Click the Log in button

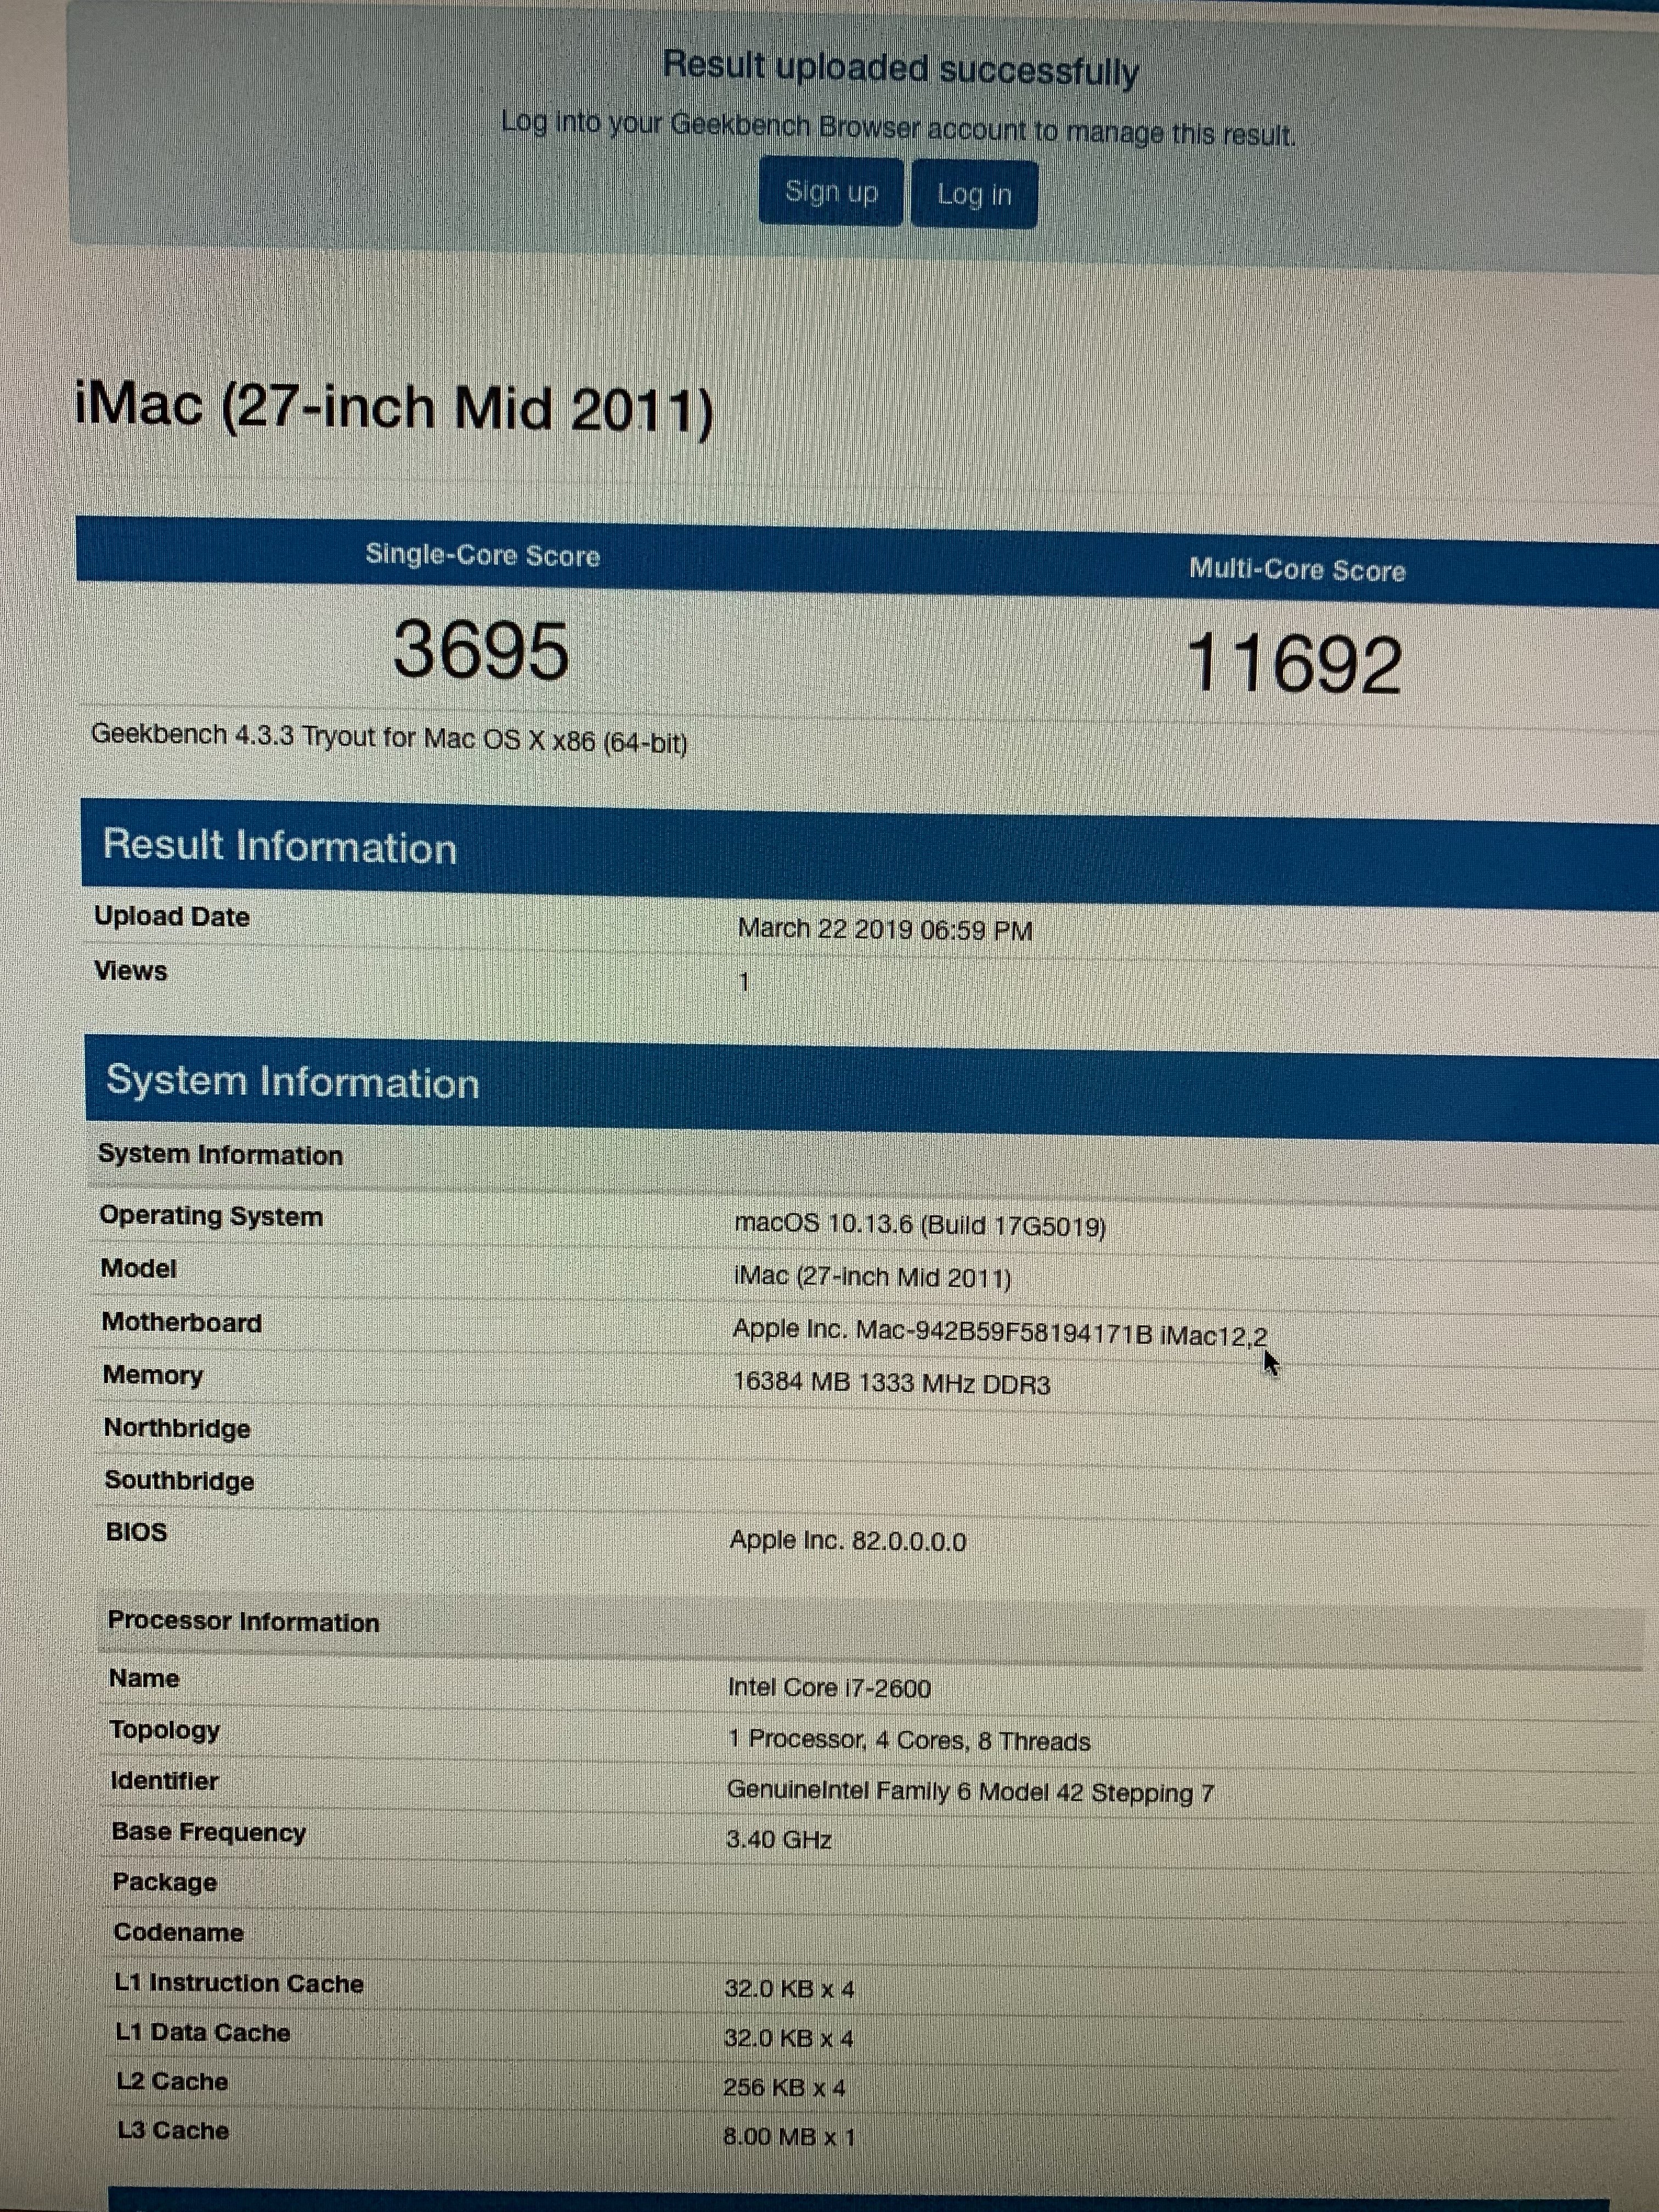pos(974,194)
